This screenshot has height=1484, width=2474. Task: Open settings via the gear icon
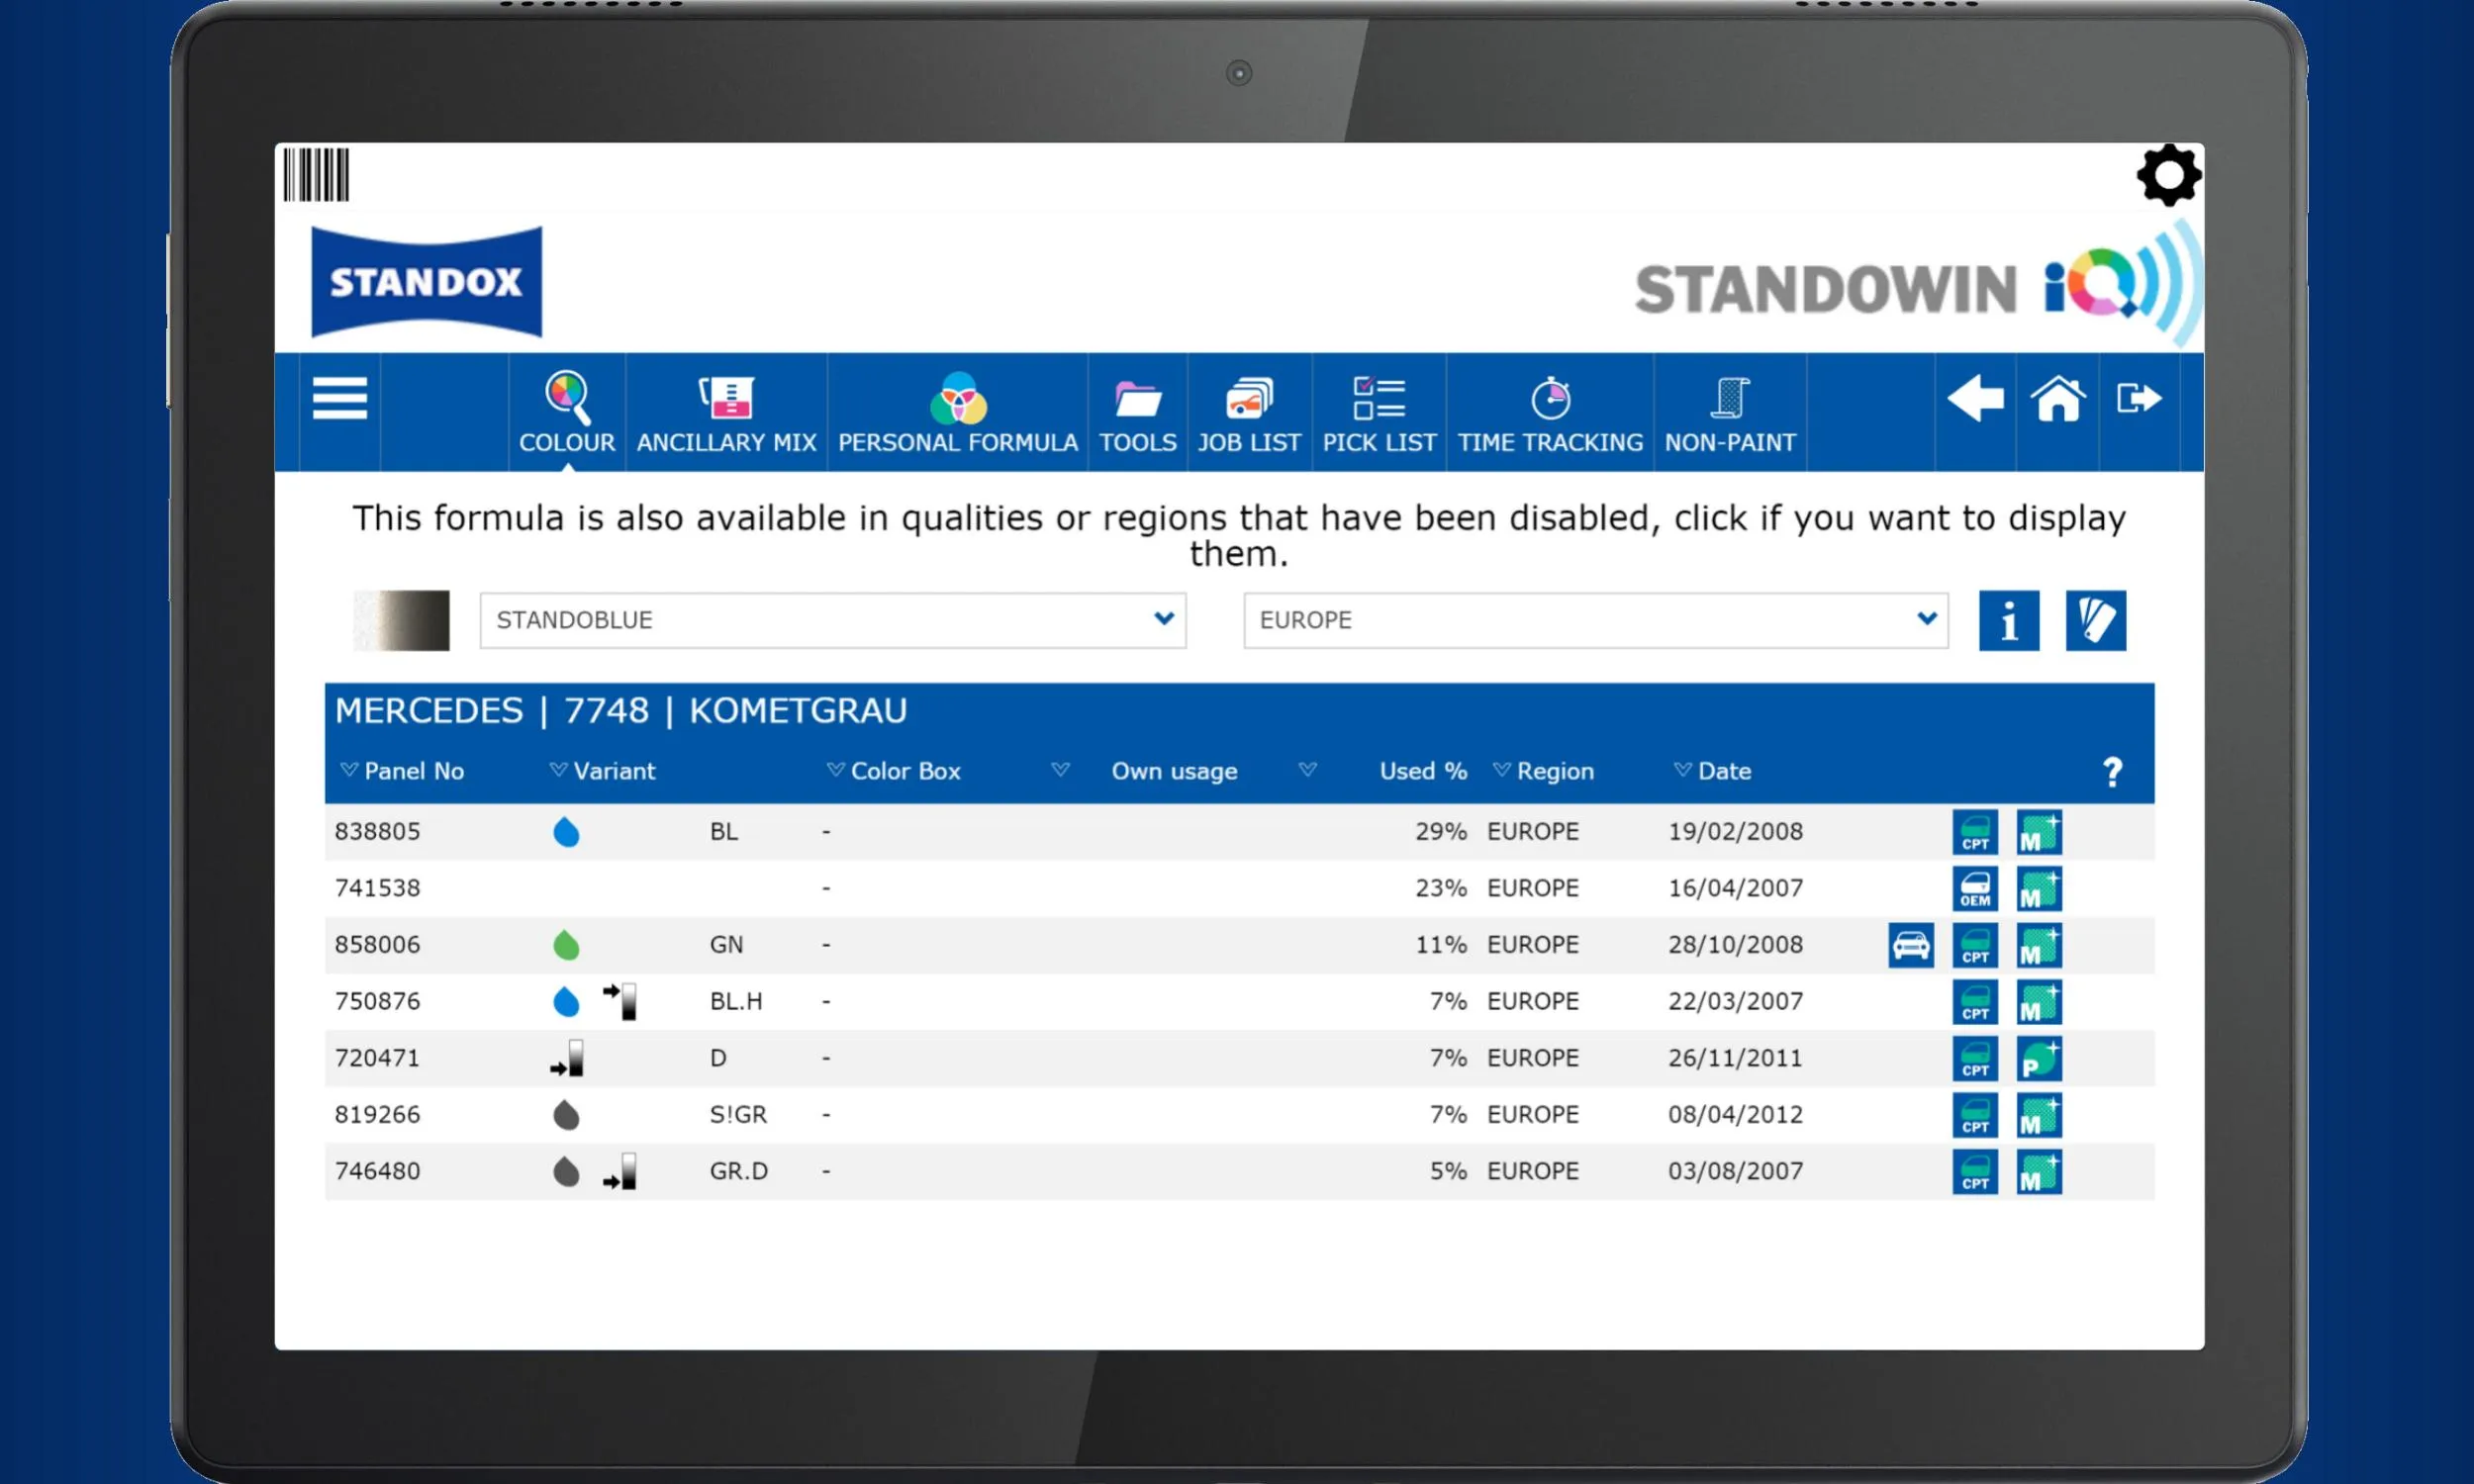pos(2168,175)
